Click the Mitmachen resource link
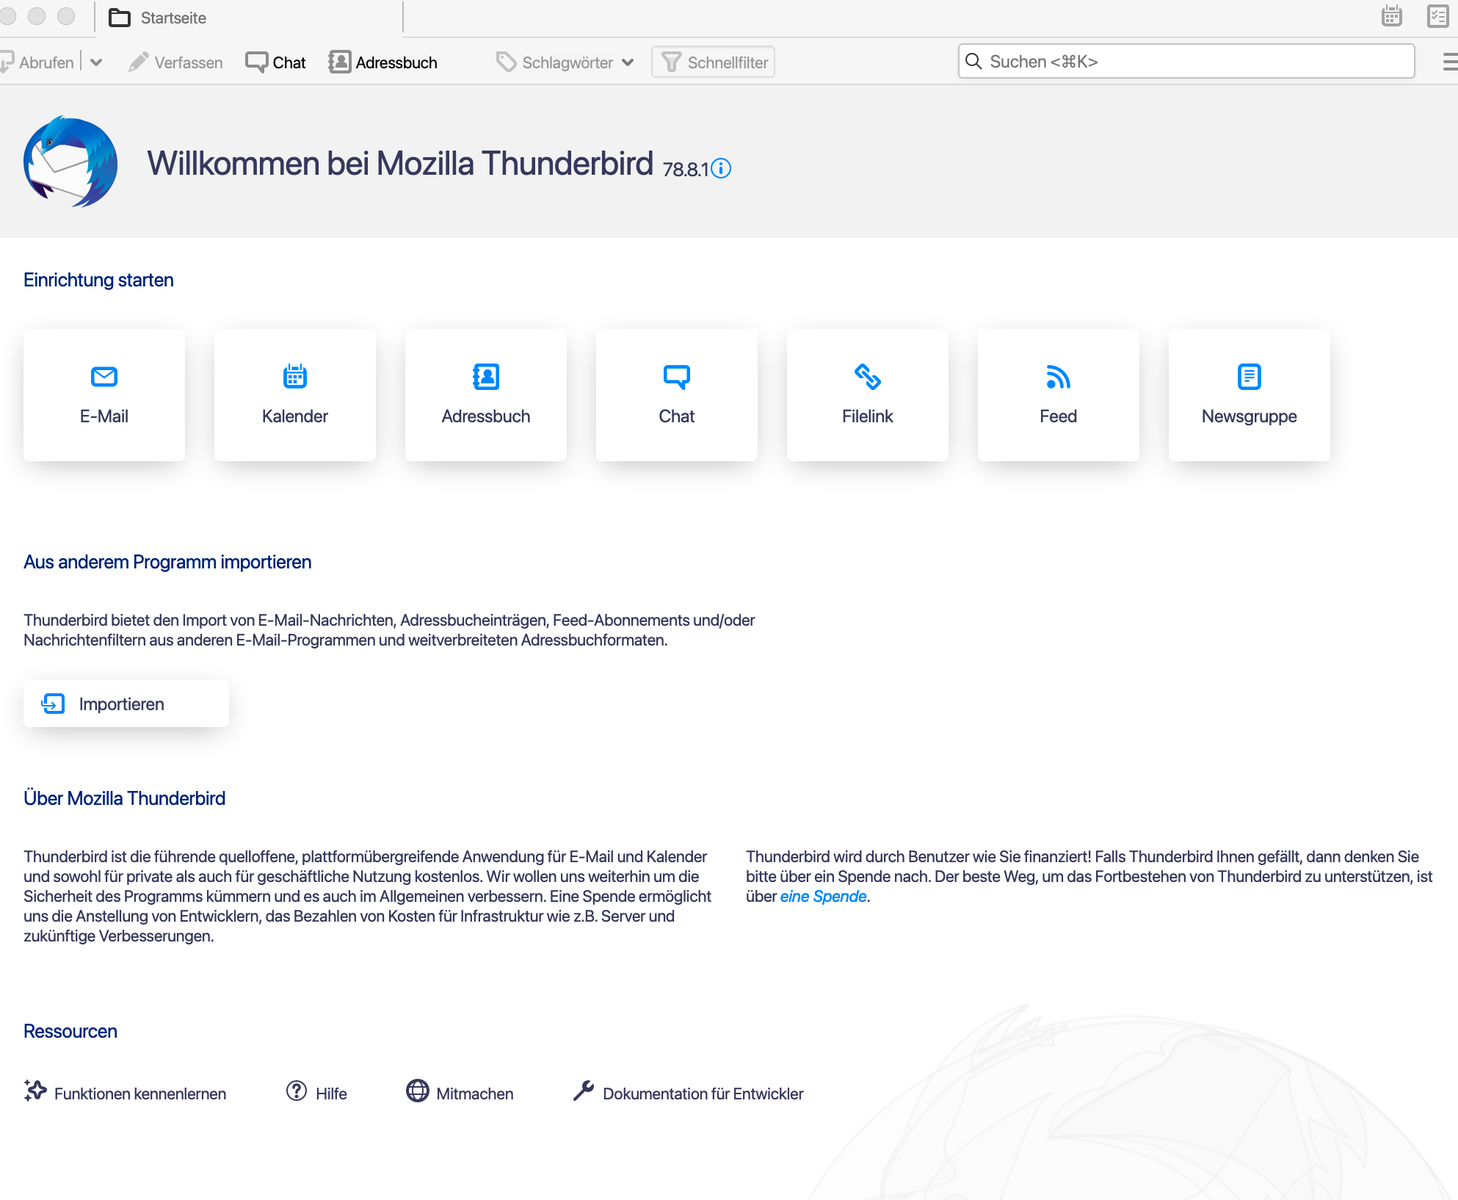This screenshot has width=1458, height=1200. coord(460,1093)
